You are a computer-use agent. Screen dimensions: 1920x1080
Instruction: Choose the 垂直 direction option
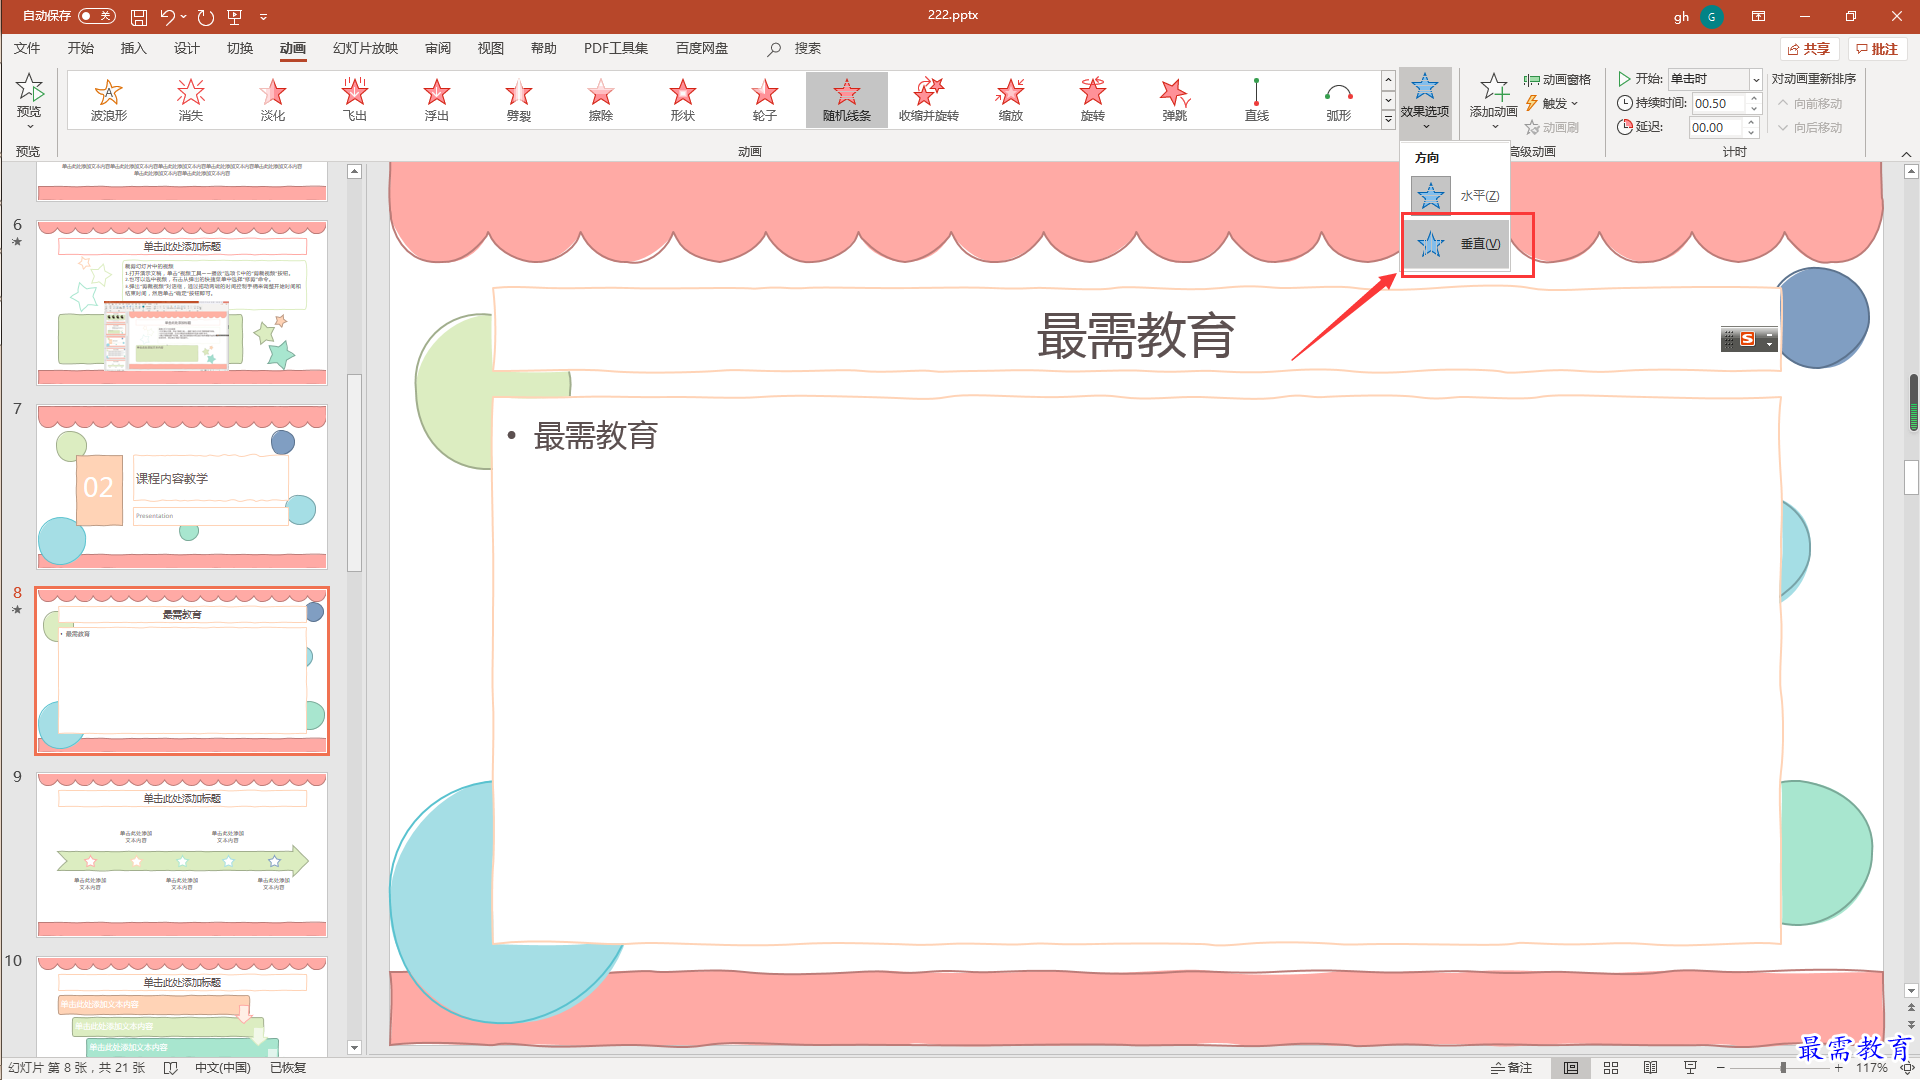point(1456,244)
